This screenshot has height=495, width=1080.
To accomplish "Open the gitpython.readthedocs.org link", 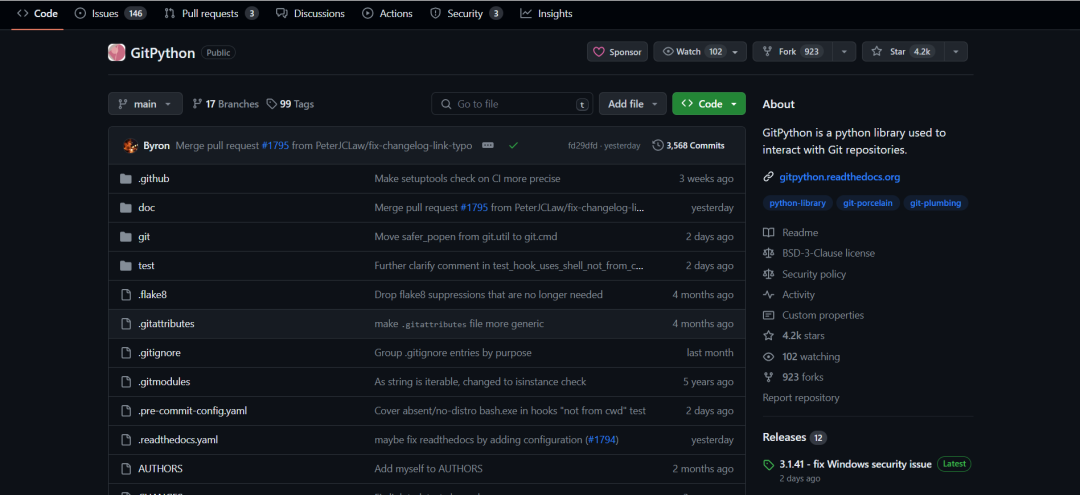I will tap(840, 177).
